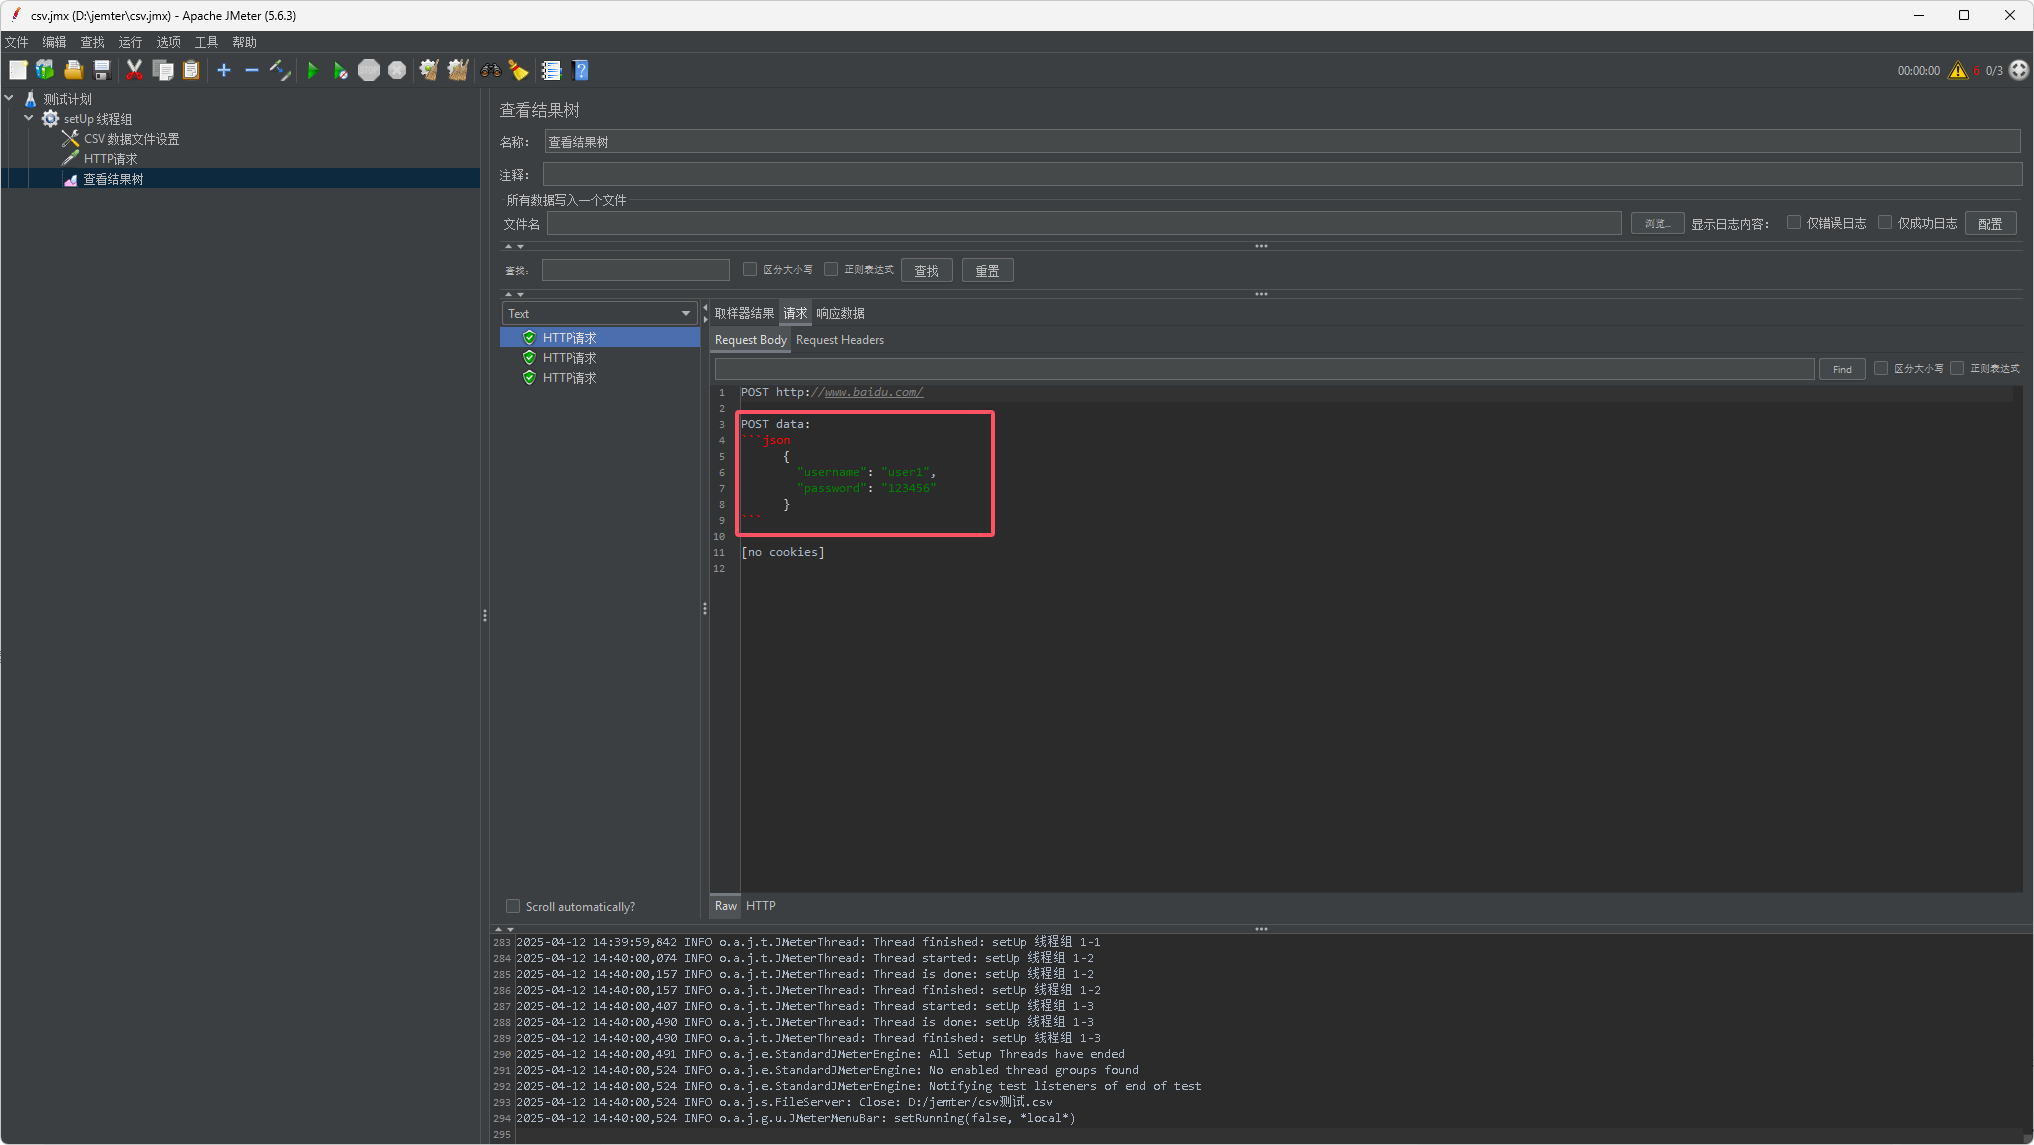
Task: Check 区分大小写 in the search bar
Action: point(749,269)
